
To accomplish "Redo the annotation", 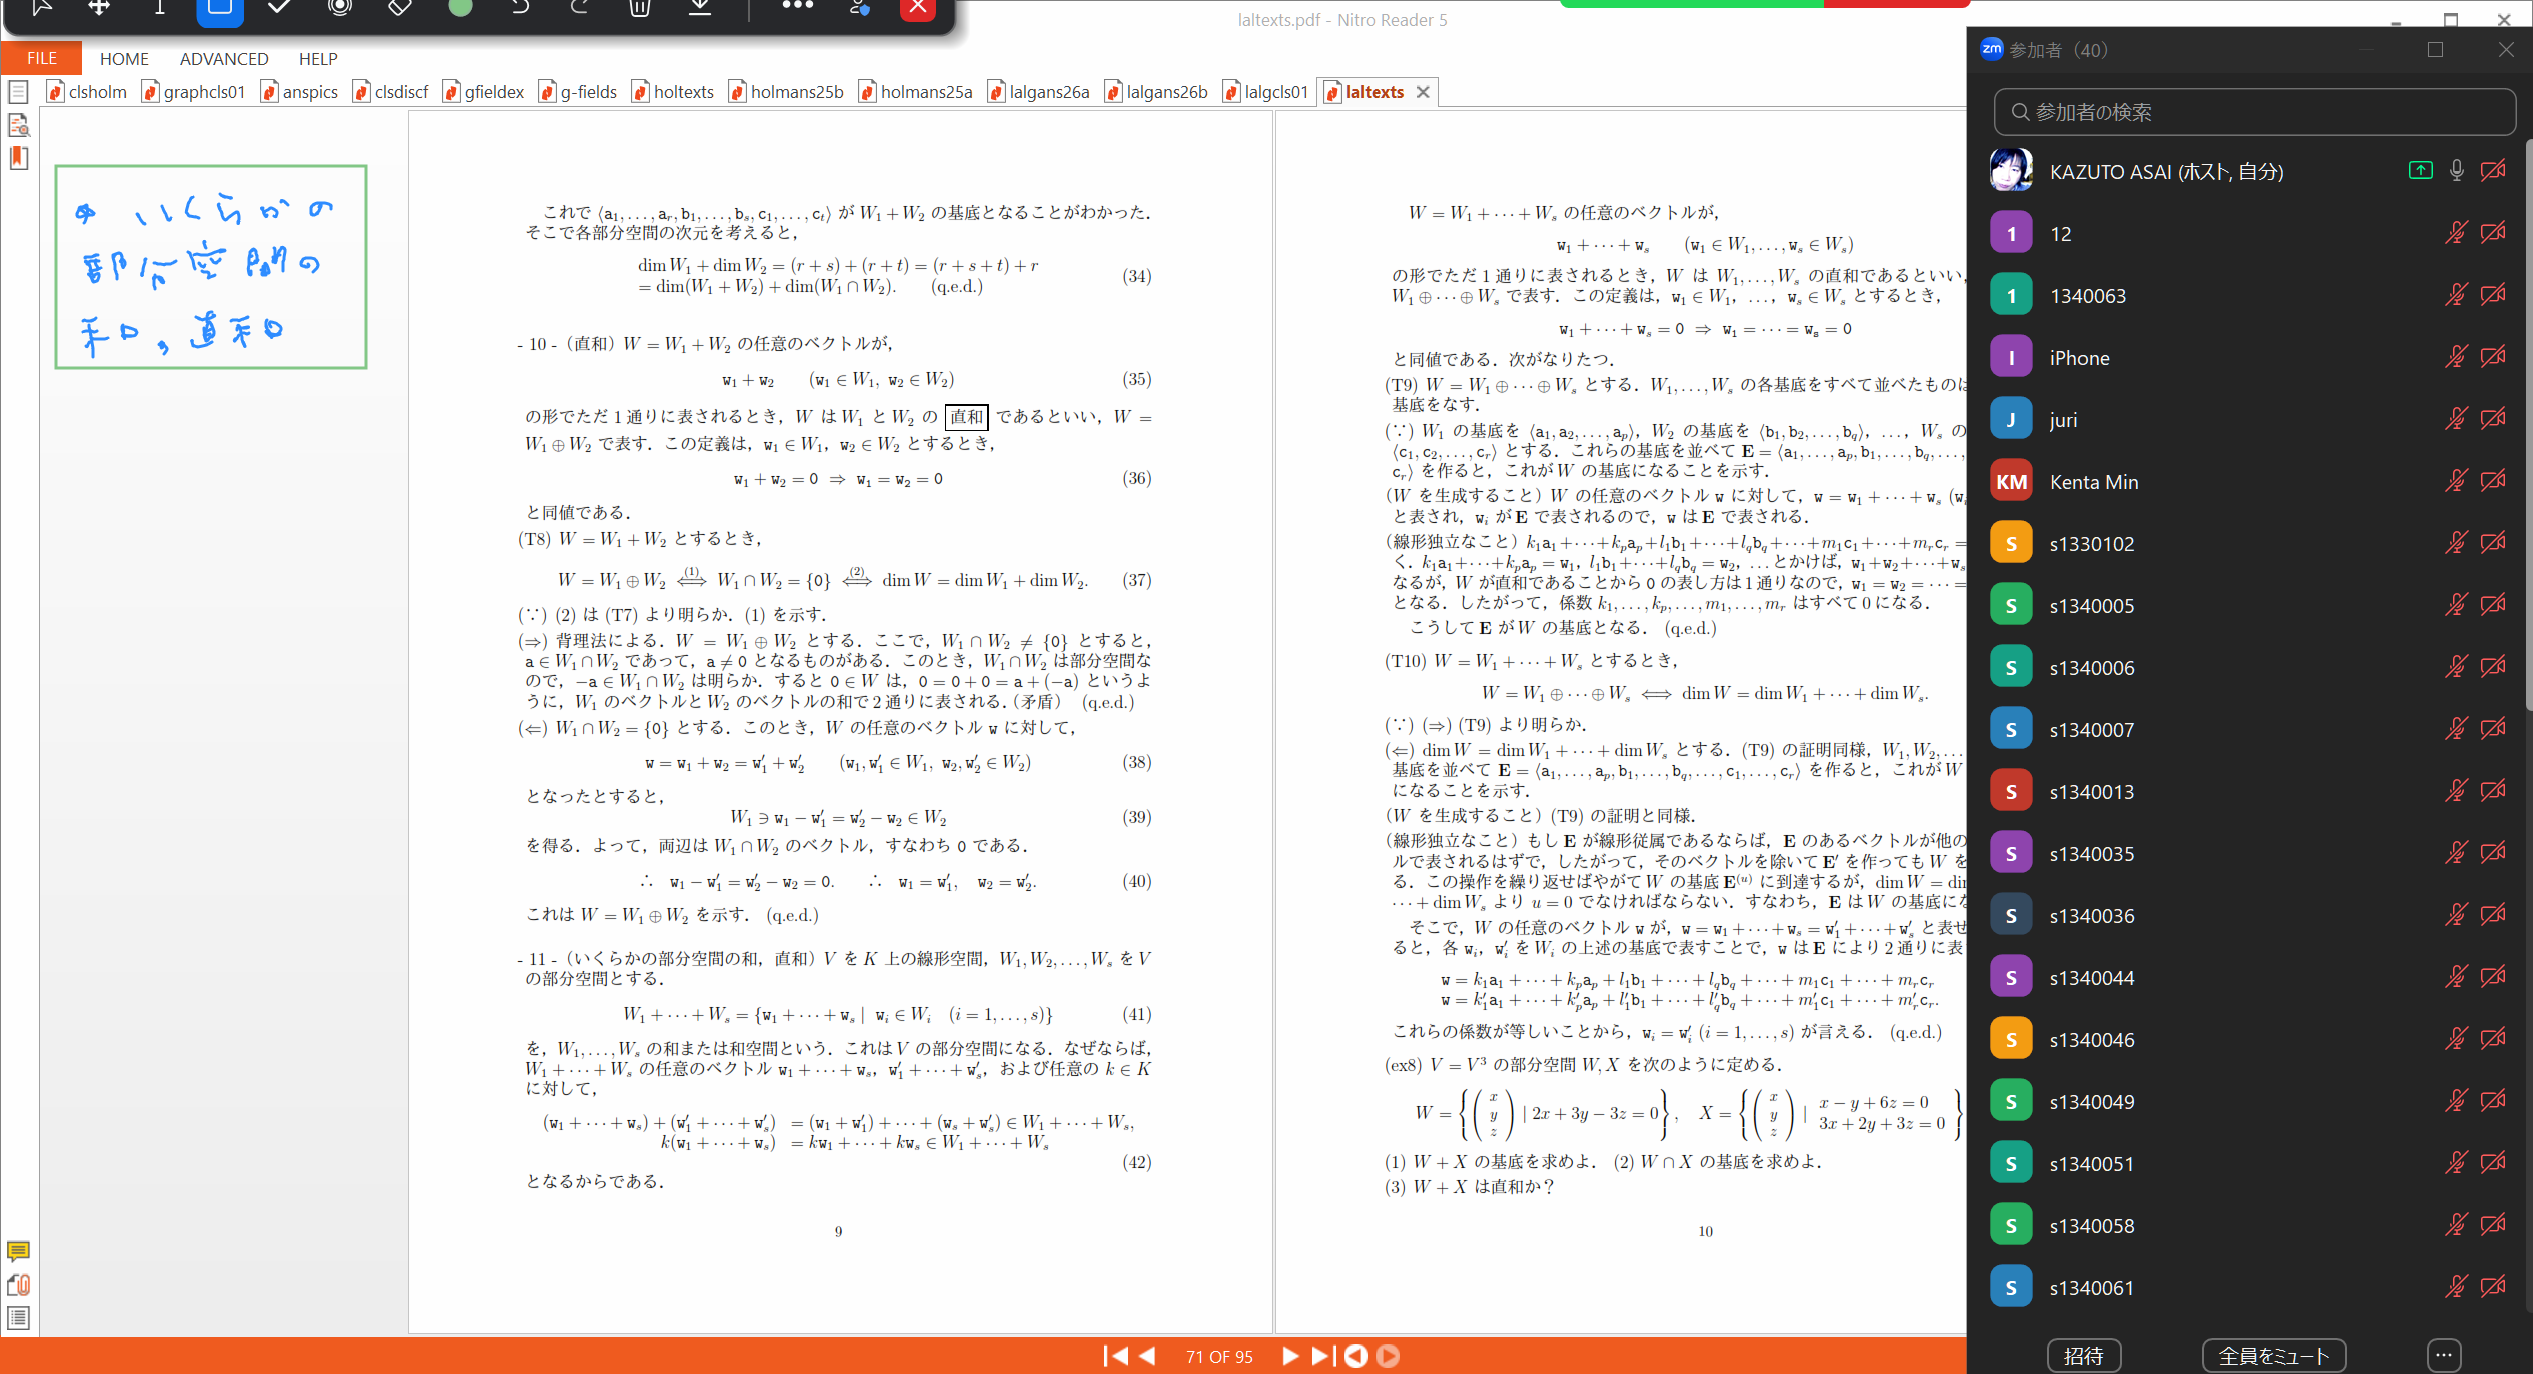I will tap(580, 8).
